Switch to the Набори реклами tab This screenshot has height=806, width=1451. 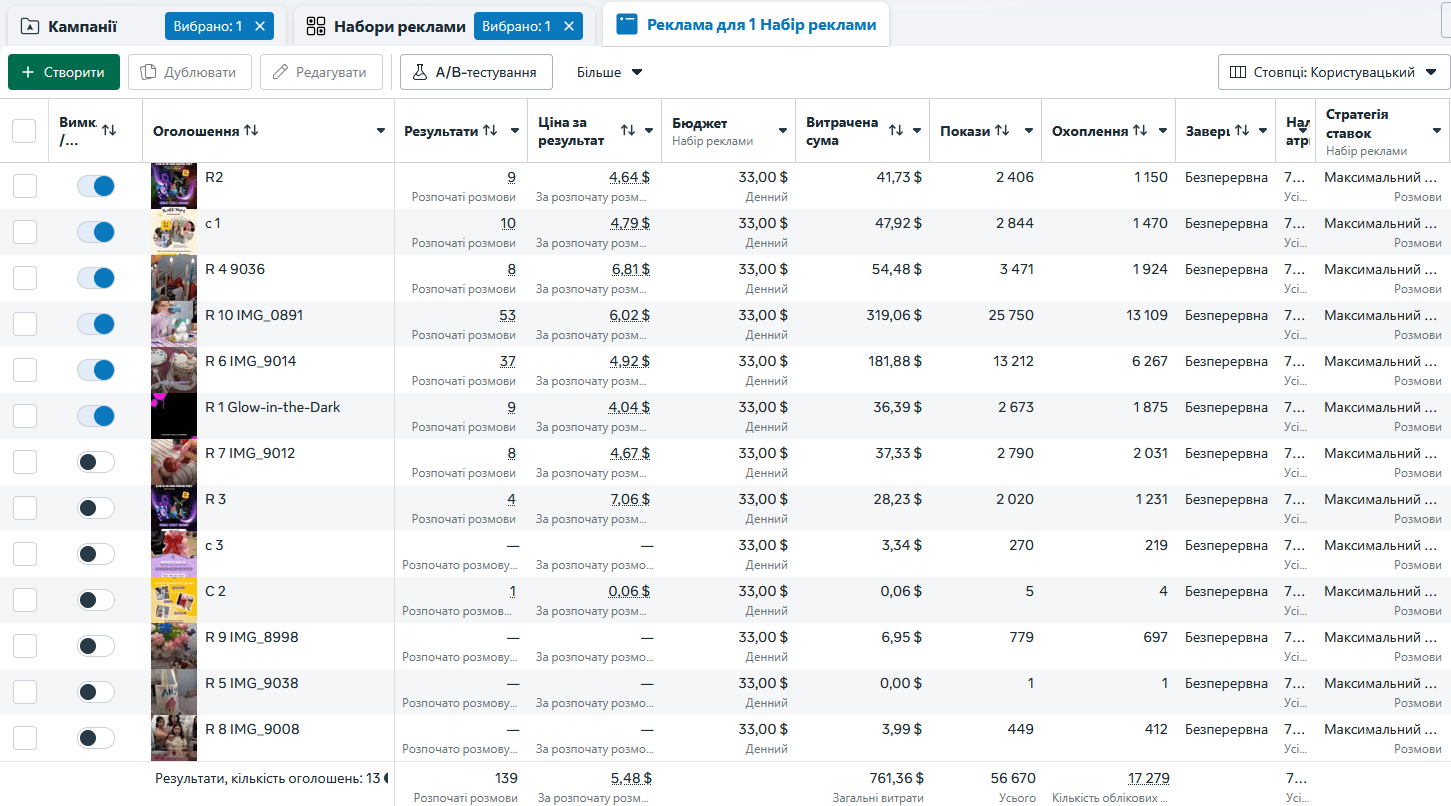coord(400,26)
